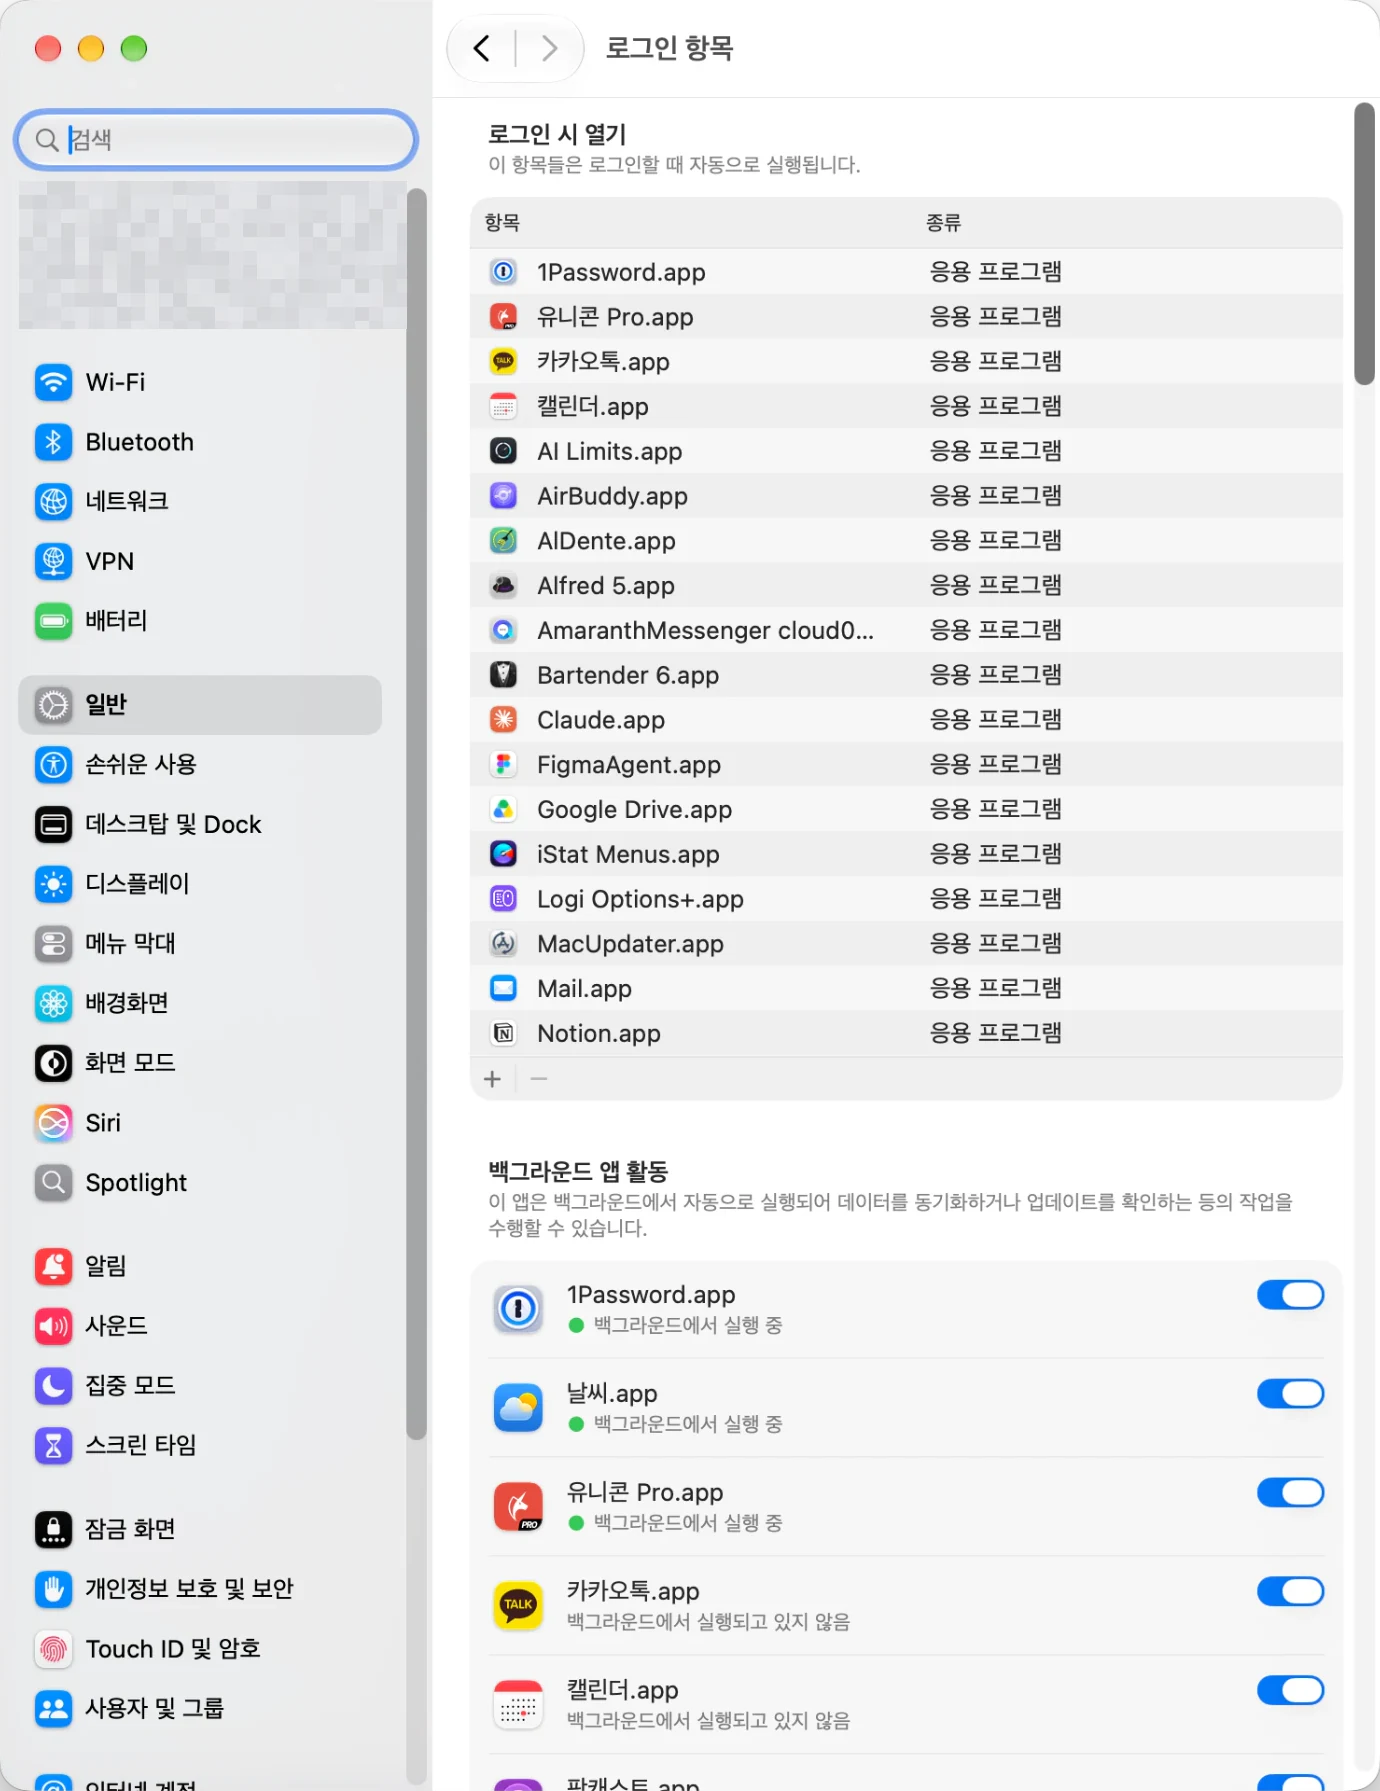Open VPN settings pane
This screenshot has height=1791, width=1380.
pos(200,561)
